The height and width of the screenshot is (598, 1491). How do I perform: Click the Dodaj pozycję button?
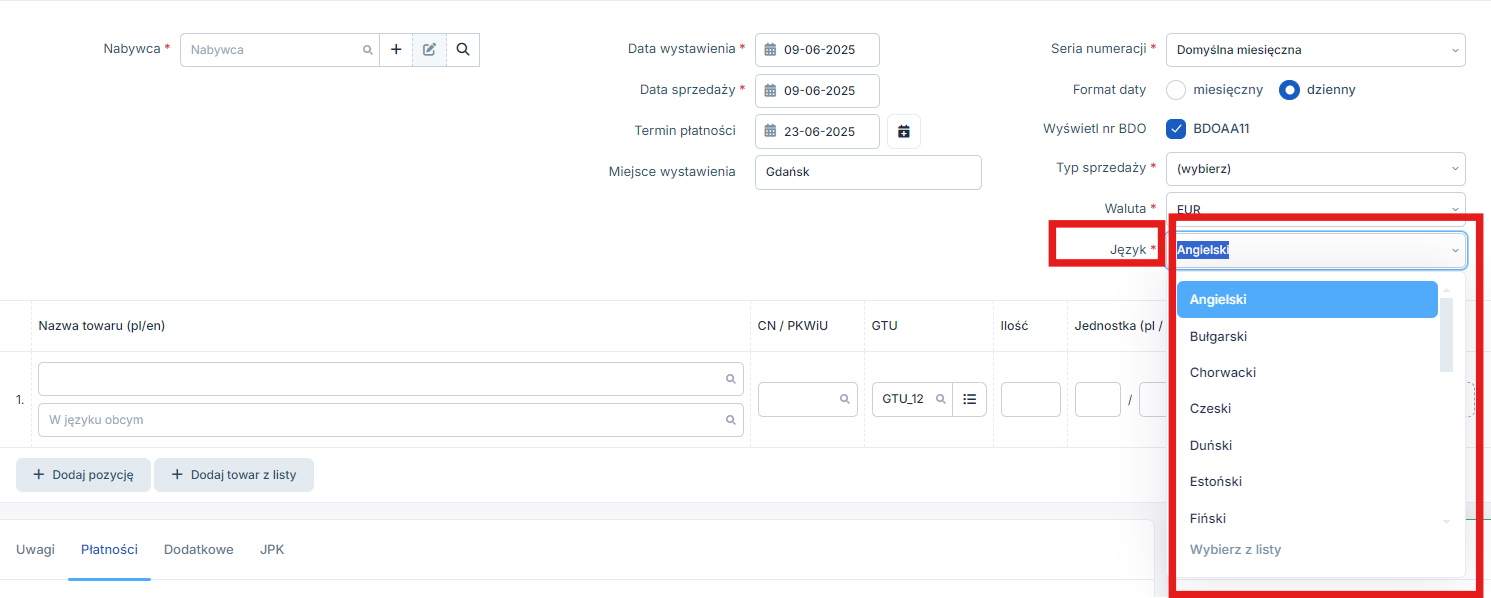pyautogui.click(x=83, y=475)
